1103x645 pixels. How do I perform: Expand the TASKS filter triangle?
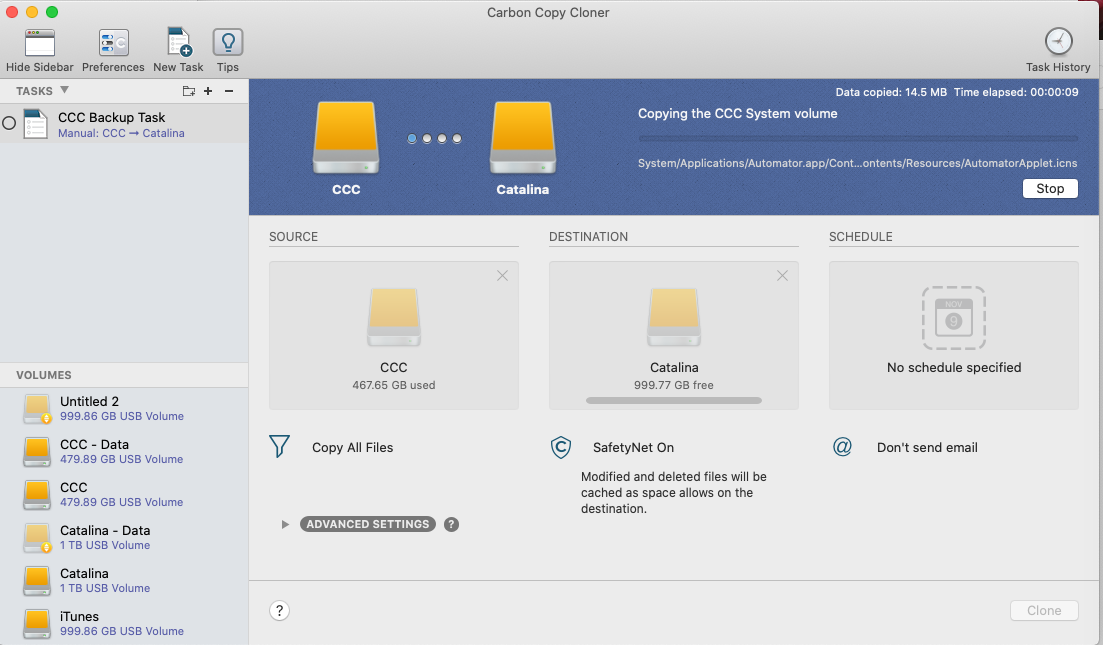(x=64, y=90)
